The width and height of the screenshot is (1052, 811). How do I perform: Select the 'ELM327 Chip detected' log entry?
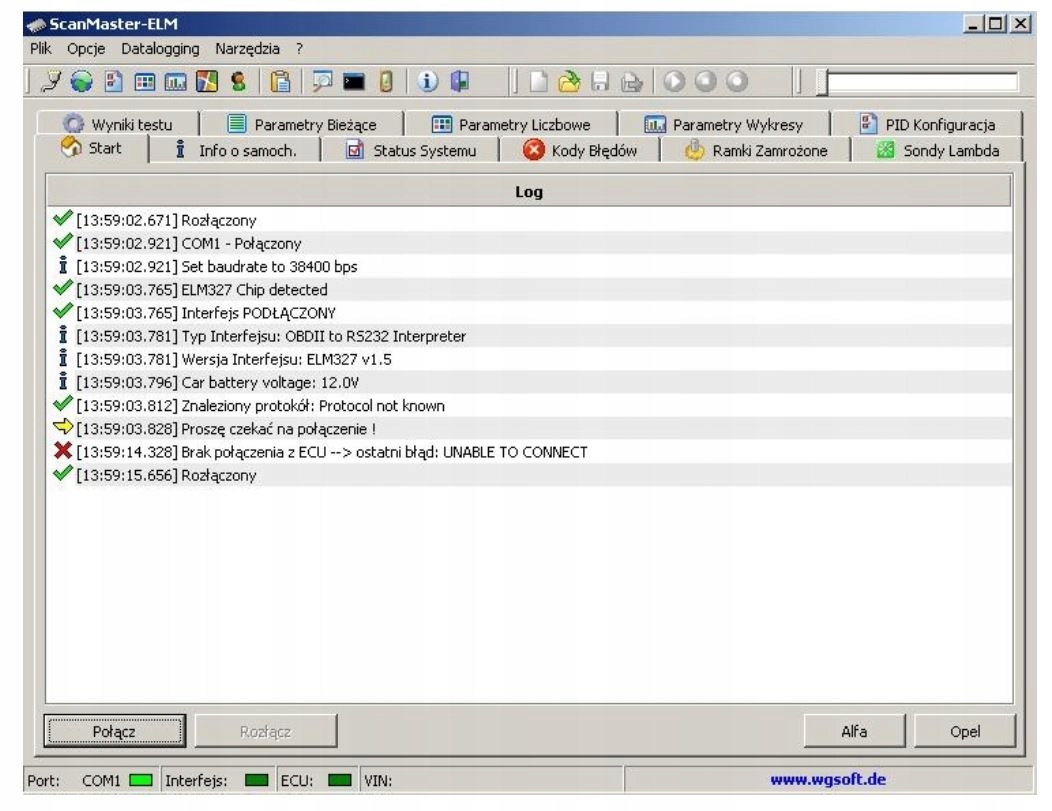[x=529, y=290]
